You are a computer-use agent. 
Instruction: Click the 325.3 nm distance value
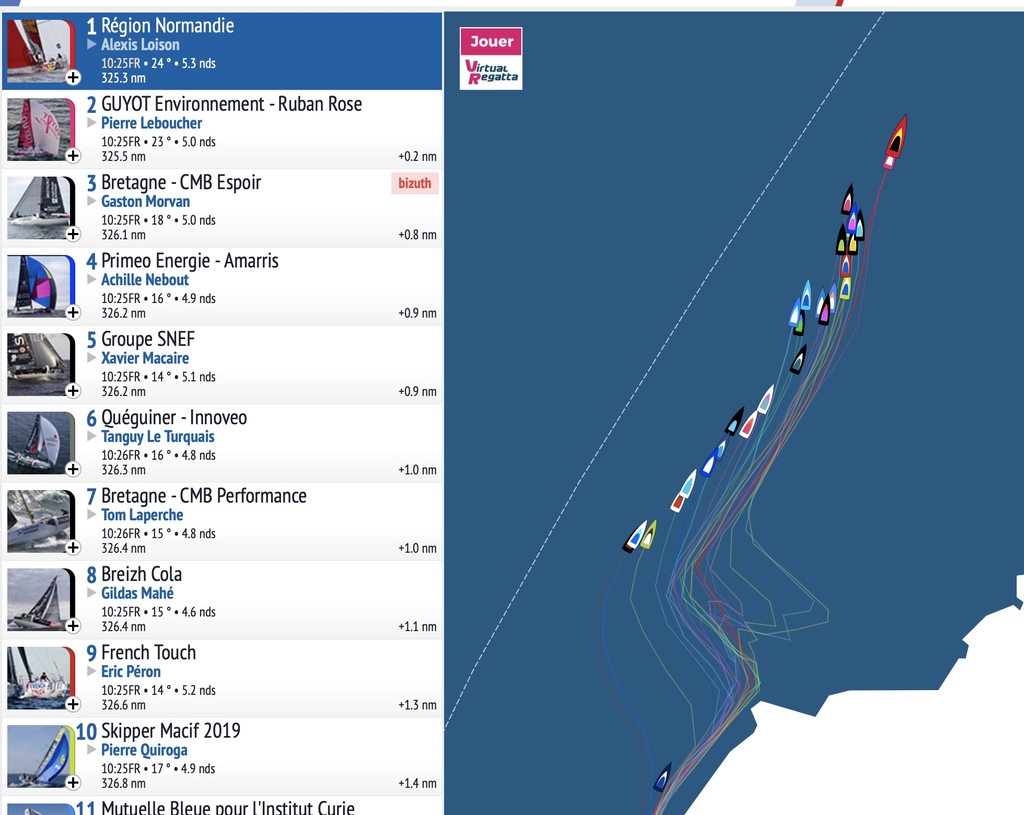point(123,78)
